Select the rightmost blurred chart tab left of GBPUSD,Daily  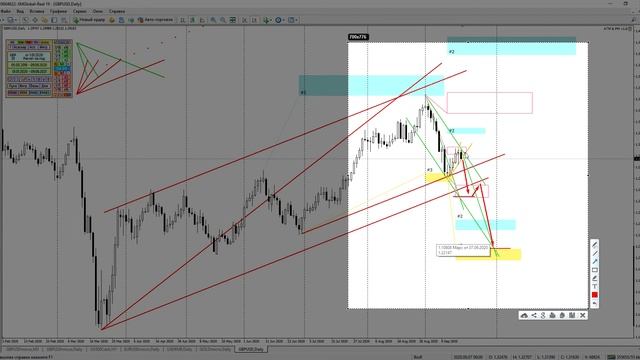click(214, 349)
